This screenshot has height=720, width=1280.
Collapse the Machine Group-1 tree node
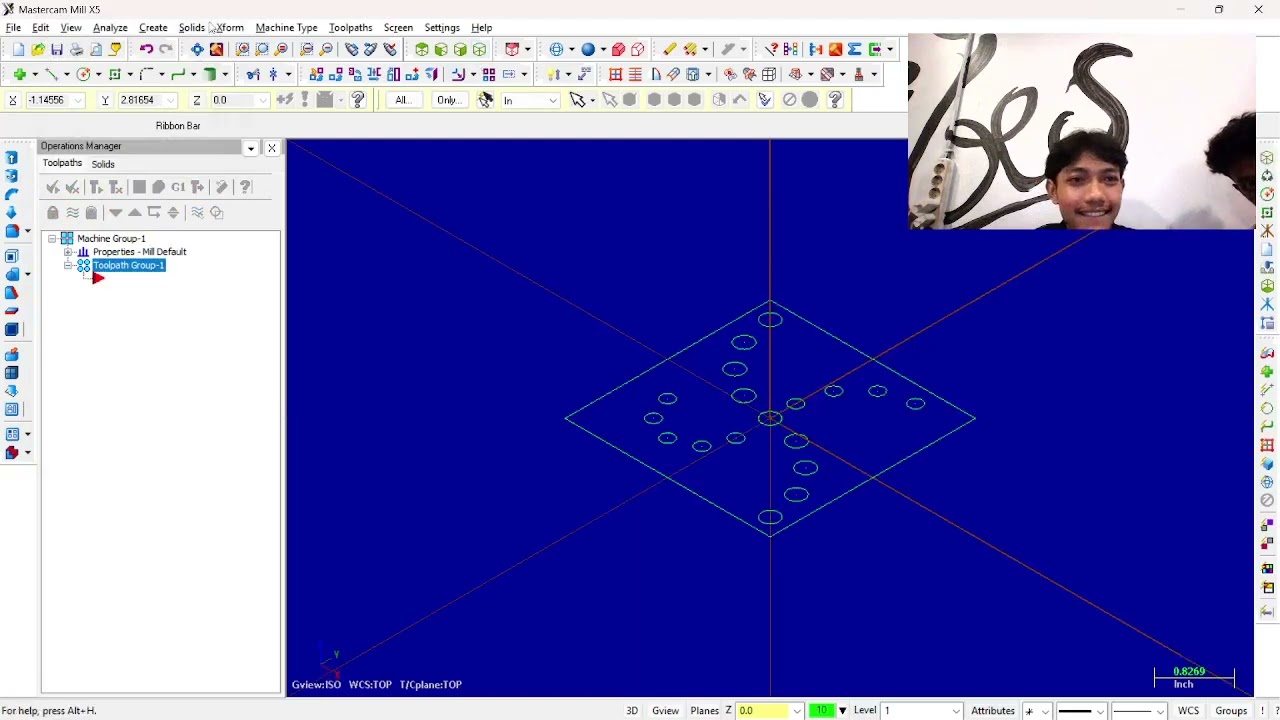coord(52,238)
